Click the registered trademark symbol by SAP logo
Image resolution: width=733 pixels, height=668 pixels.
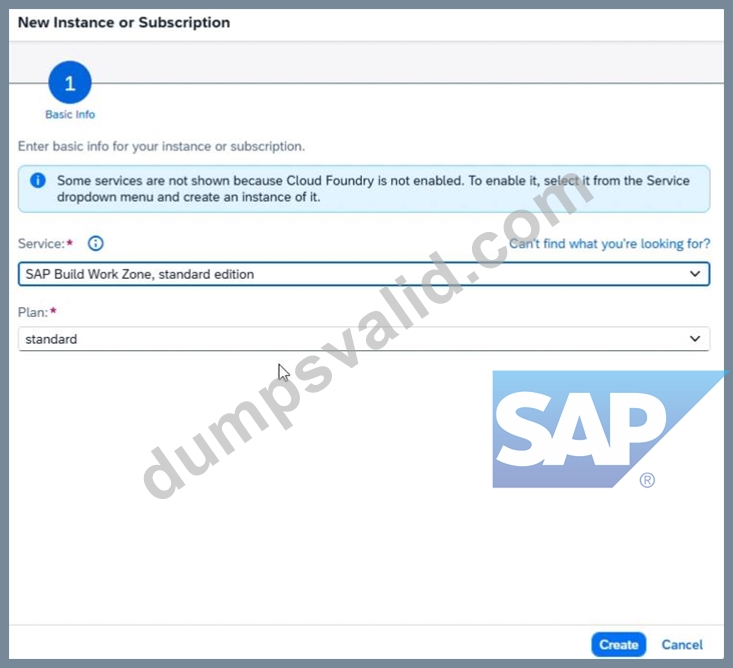(x=647, y=481)
